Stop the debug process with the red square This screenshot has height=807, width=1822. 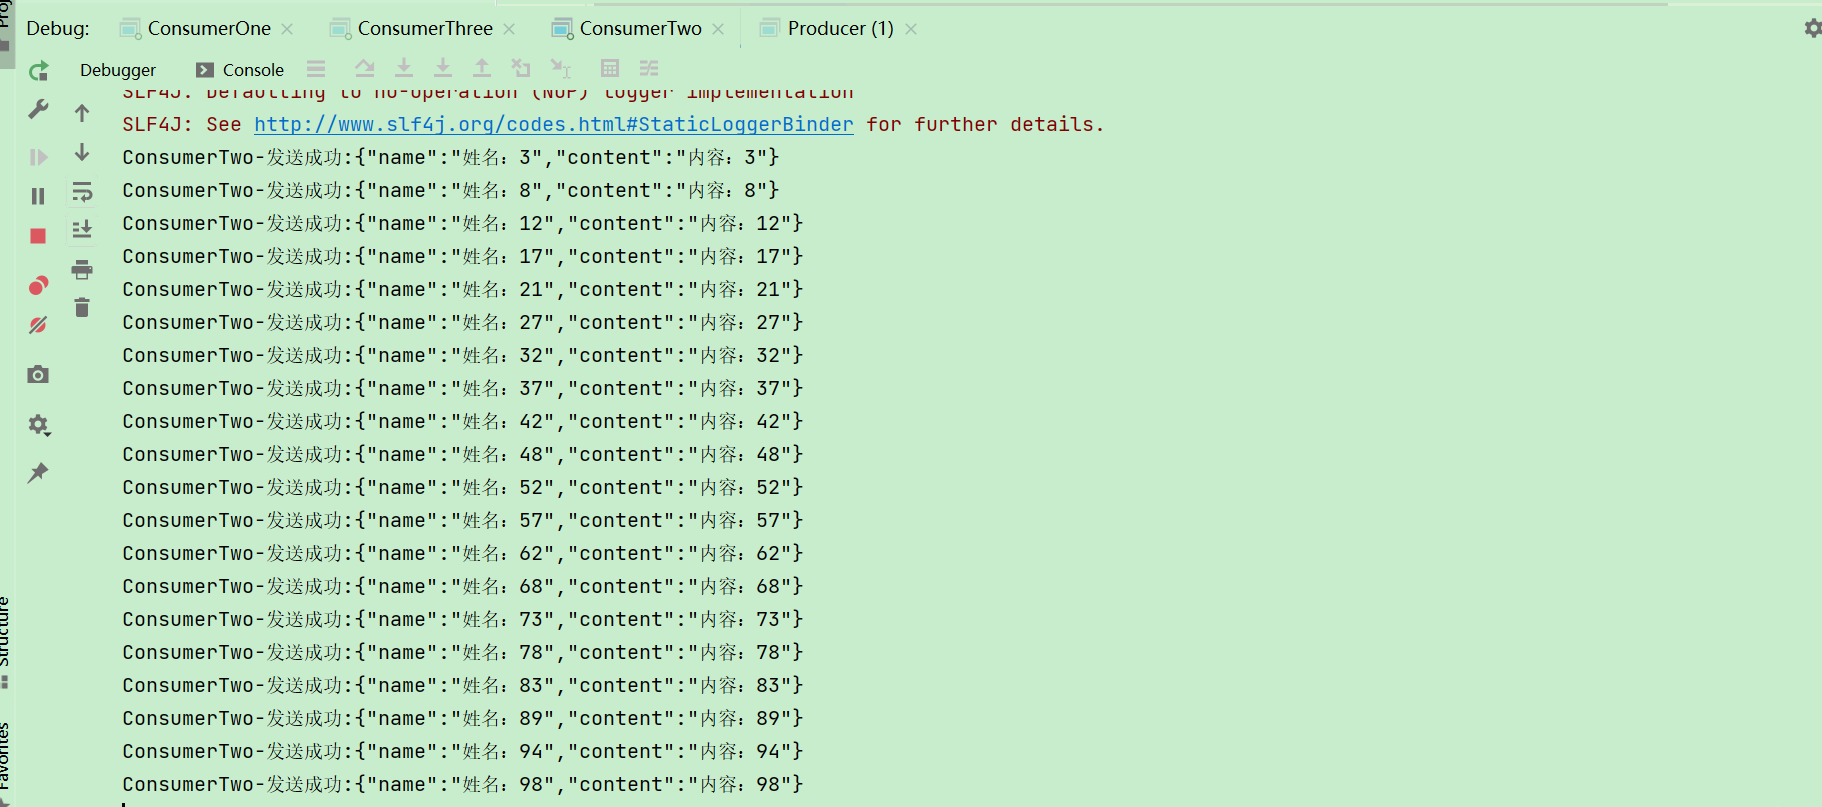38,236
